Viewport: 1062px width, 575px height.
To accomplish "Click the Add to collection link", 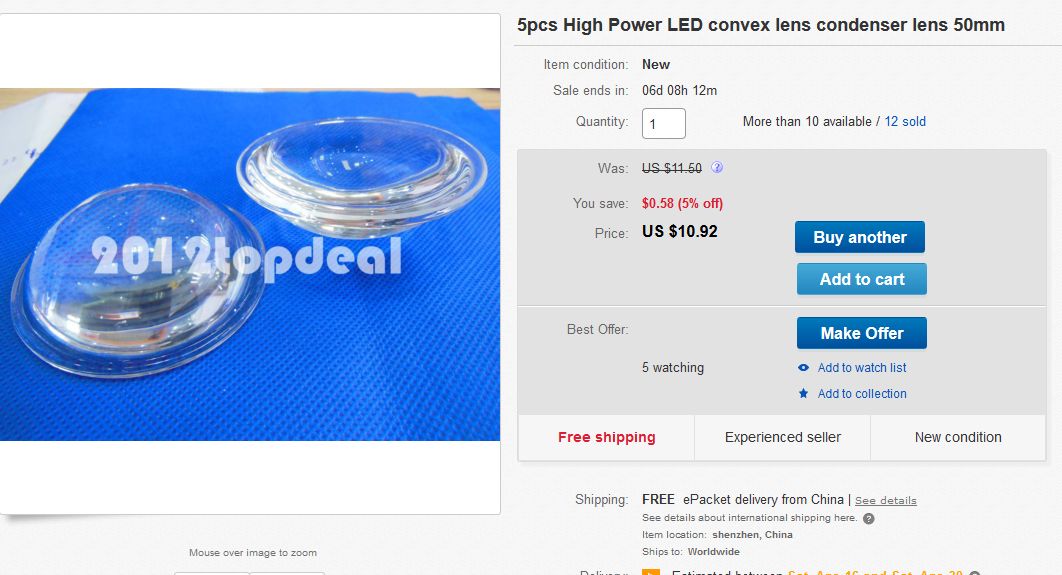I will (861, 394).
